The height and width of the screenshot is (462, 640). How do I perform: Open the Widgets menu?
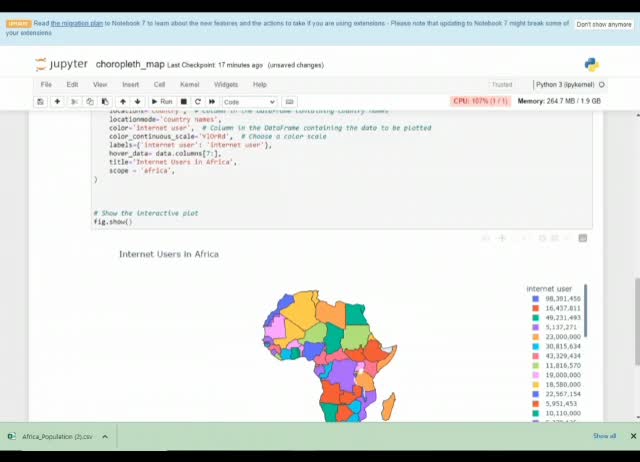226,84
